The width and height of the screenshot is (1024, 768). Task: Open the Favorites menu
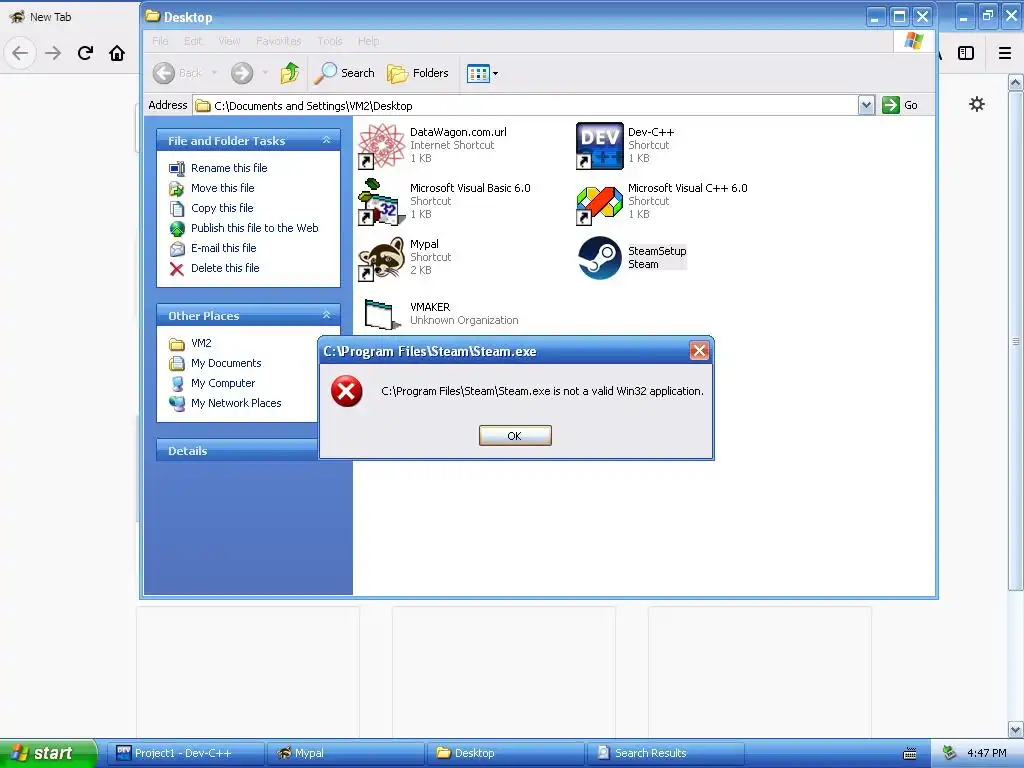[279, 41]
